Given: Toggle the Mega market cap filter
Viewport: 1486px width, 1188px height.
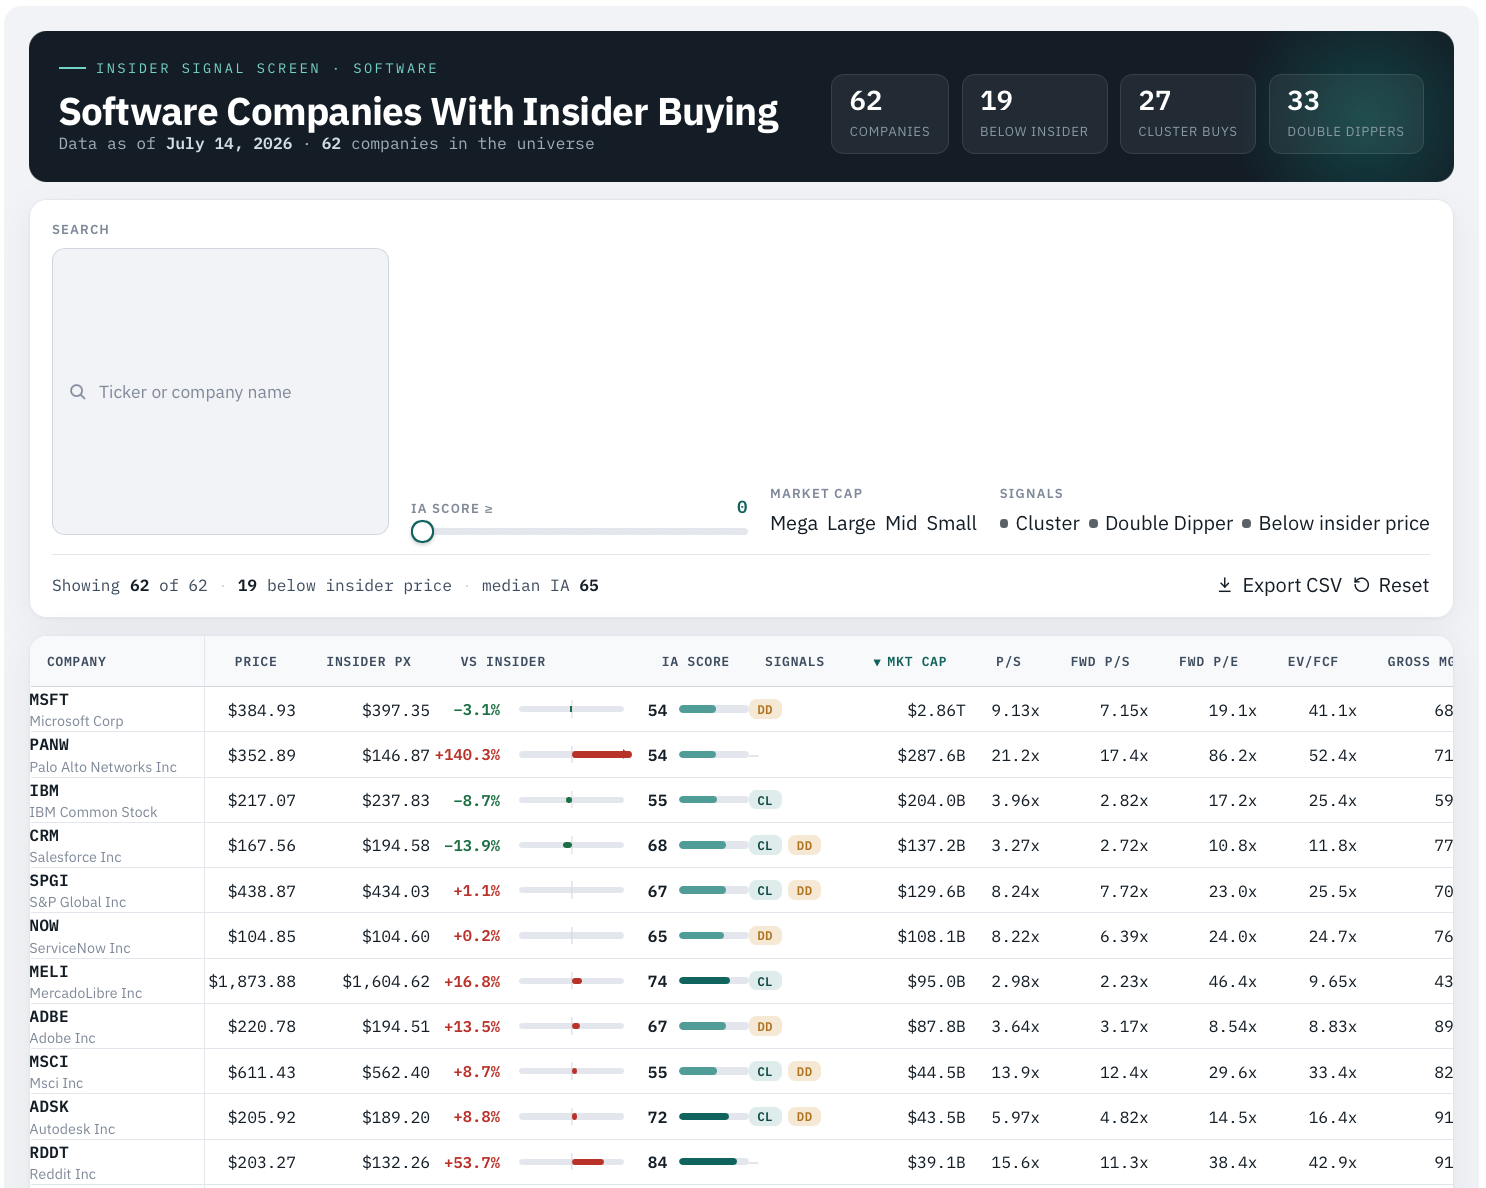Looking at the screenshot, I should (x=794, y=523).
